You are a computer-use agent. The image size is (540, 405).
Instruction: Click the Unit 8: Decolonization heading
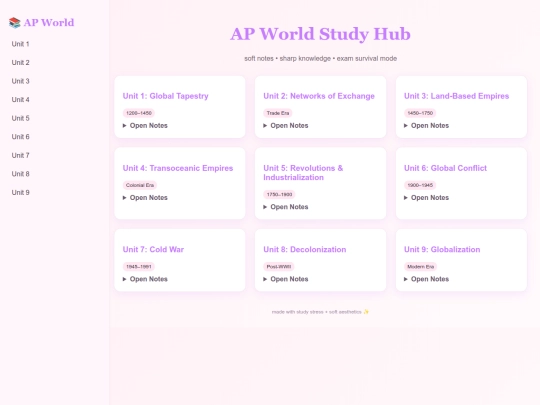305,249
